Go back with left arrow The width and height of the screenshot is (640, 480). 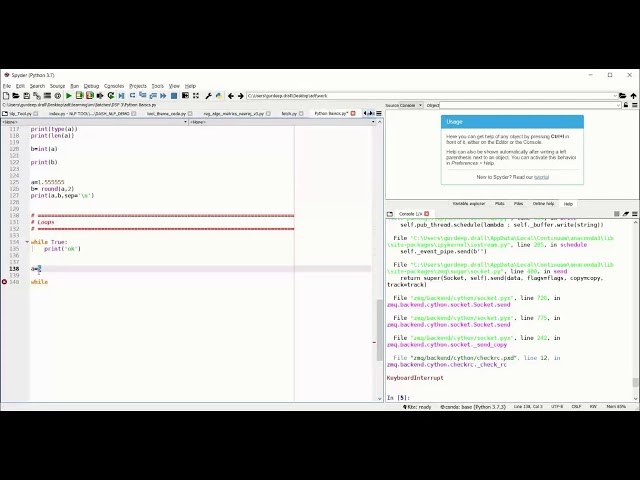point(231,96)
